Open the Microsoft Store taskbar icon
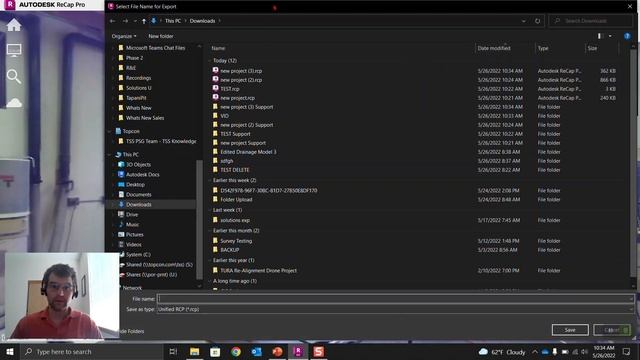Image resolution: width=640 pixels, height=360 pixels. click(215, 351)
